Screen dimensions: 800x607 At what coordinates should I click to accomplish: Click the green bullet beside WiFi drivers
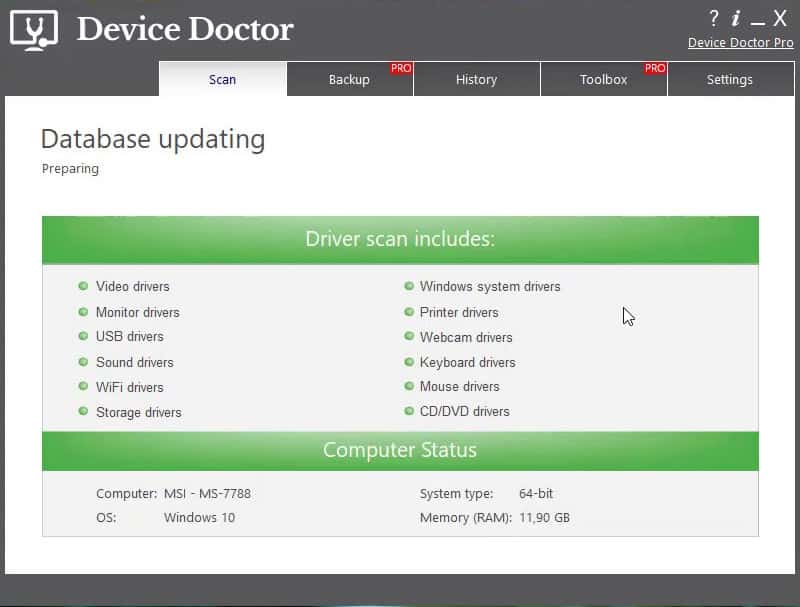[83, 386]
